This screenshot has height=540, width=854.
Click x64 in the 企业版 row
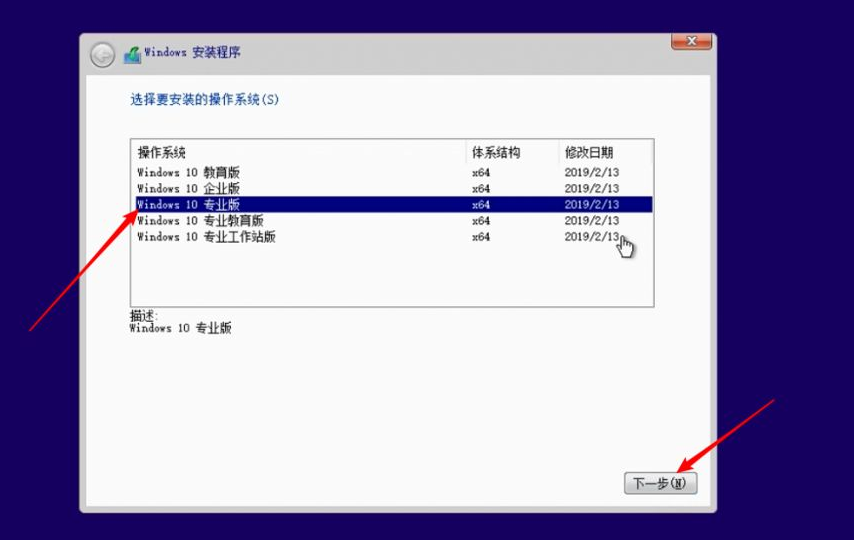[x=481, y=189]
